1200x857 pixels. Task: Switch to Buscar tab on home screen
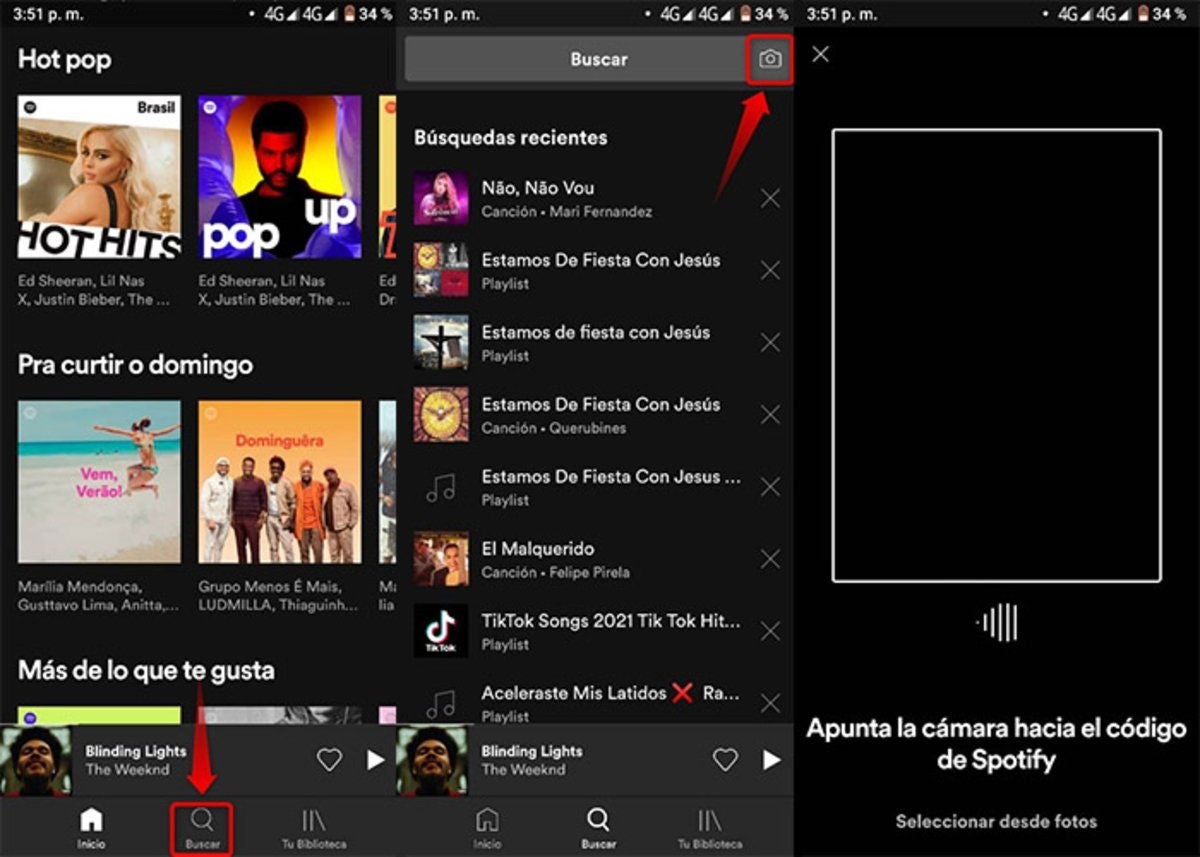pyautogui.click(x=201, y=829)
